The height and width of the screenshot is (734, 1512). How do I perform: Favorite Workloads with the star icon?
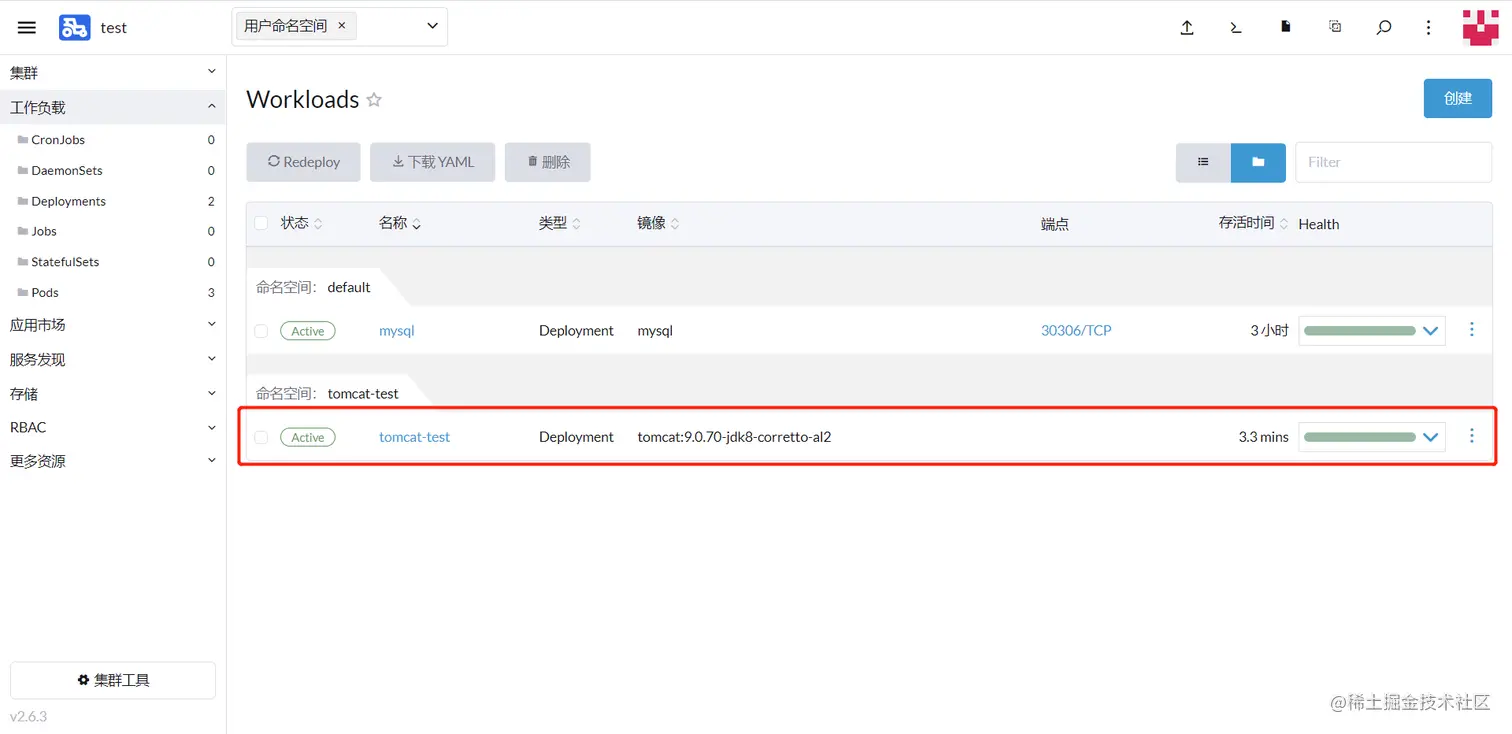click(x=374, y=100)
